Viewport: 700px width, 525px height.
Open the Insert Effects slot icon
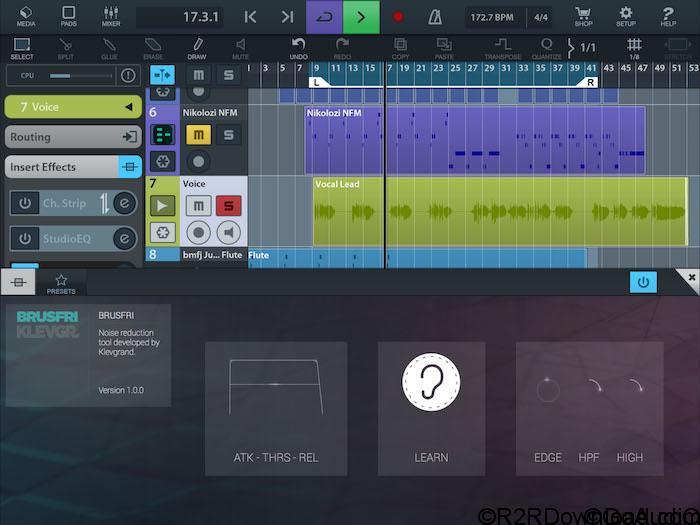click(x=130, y=167)
